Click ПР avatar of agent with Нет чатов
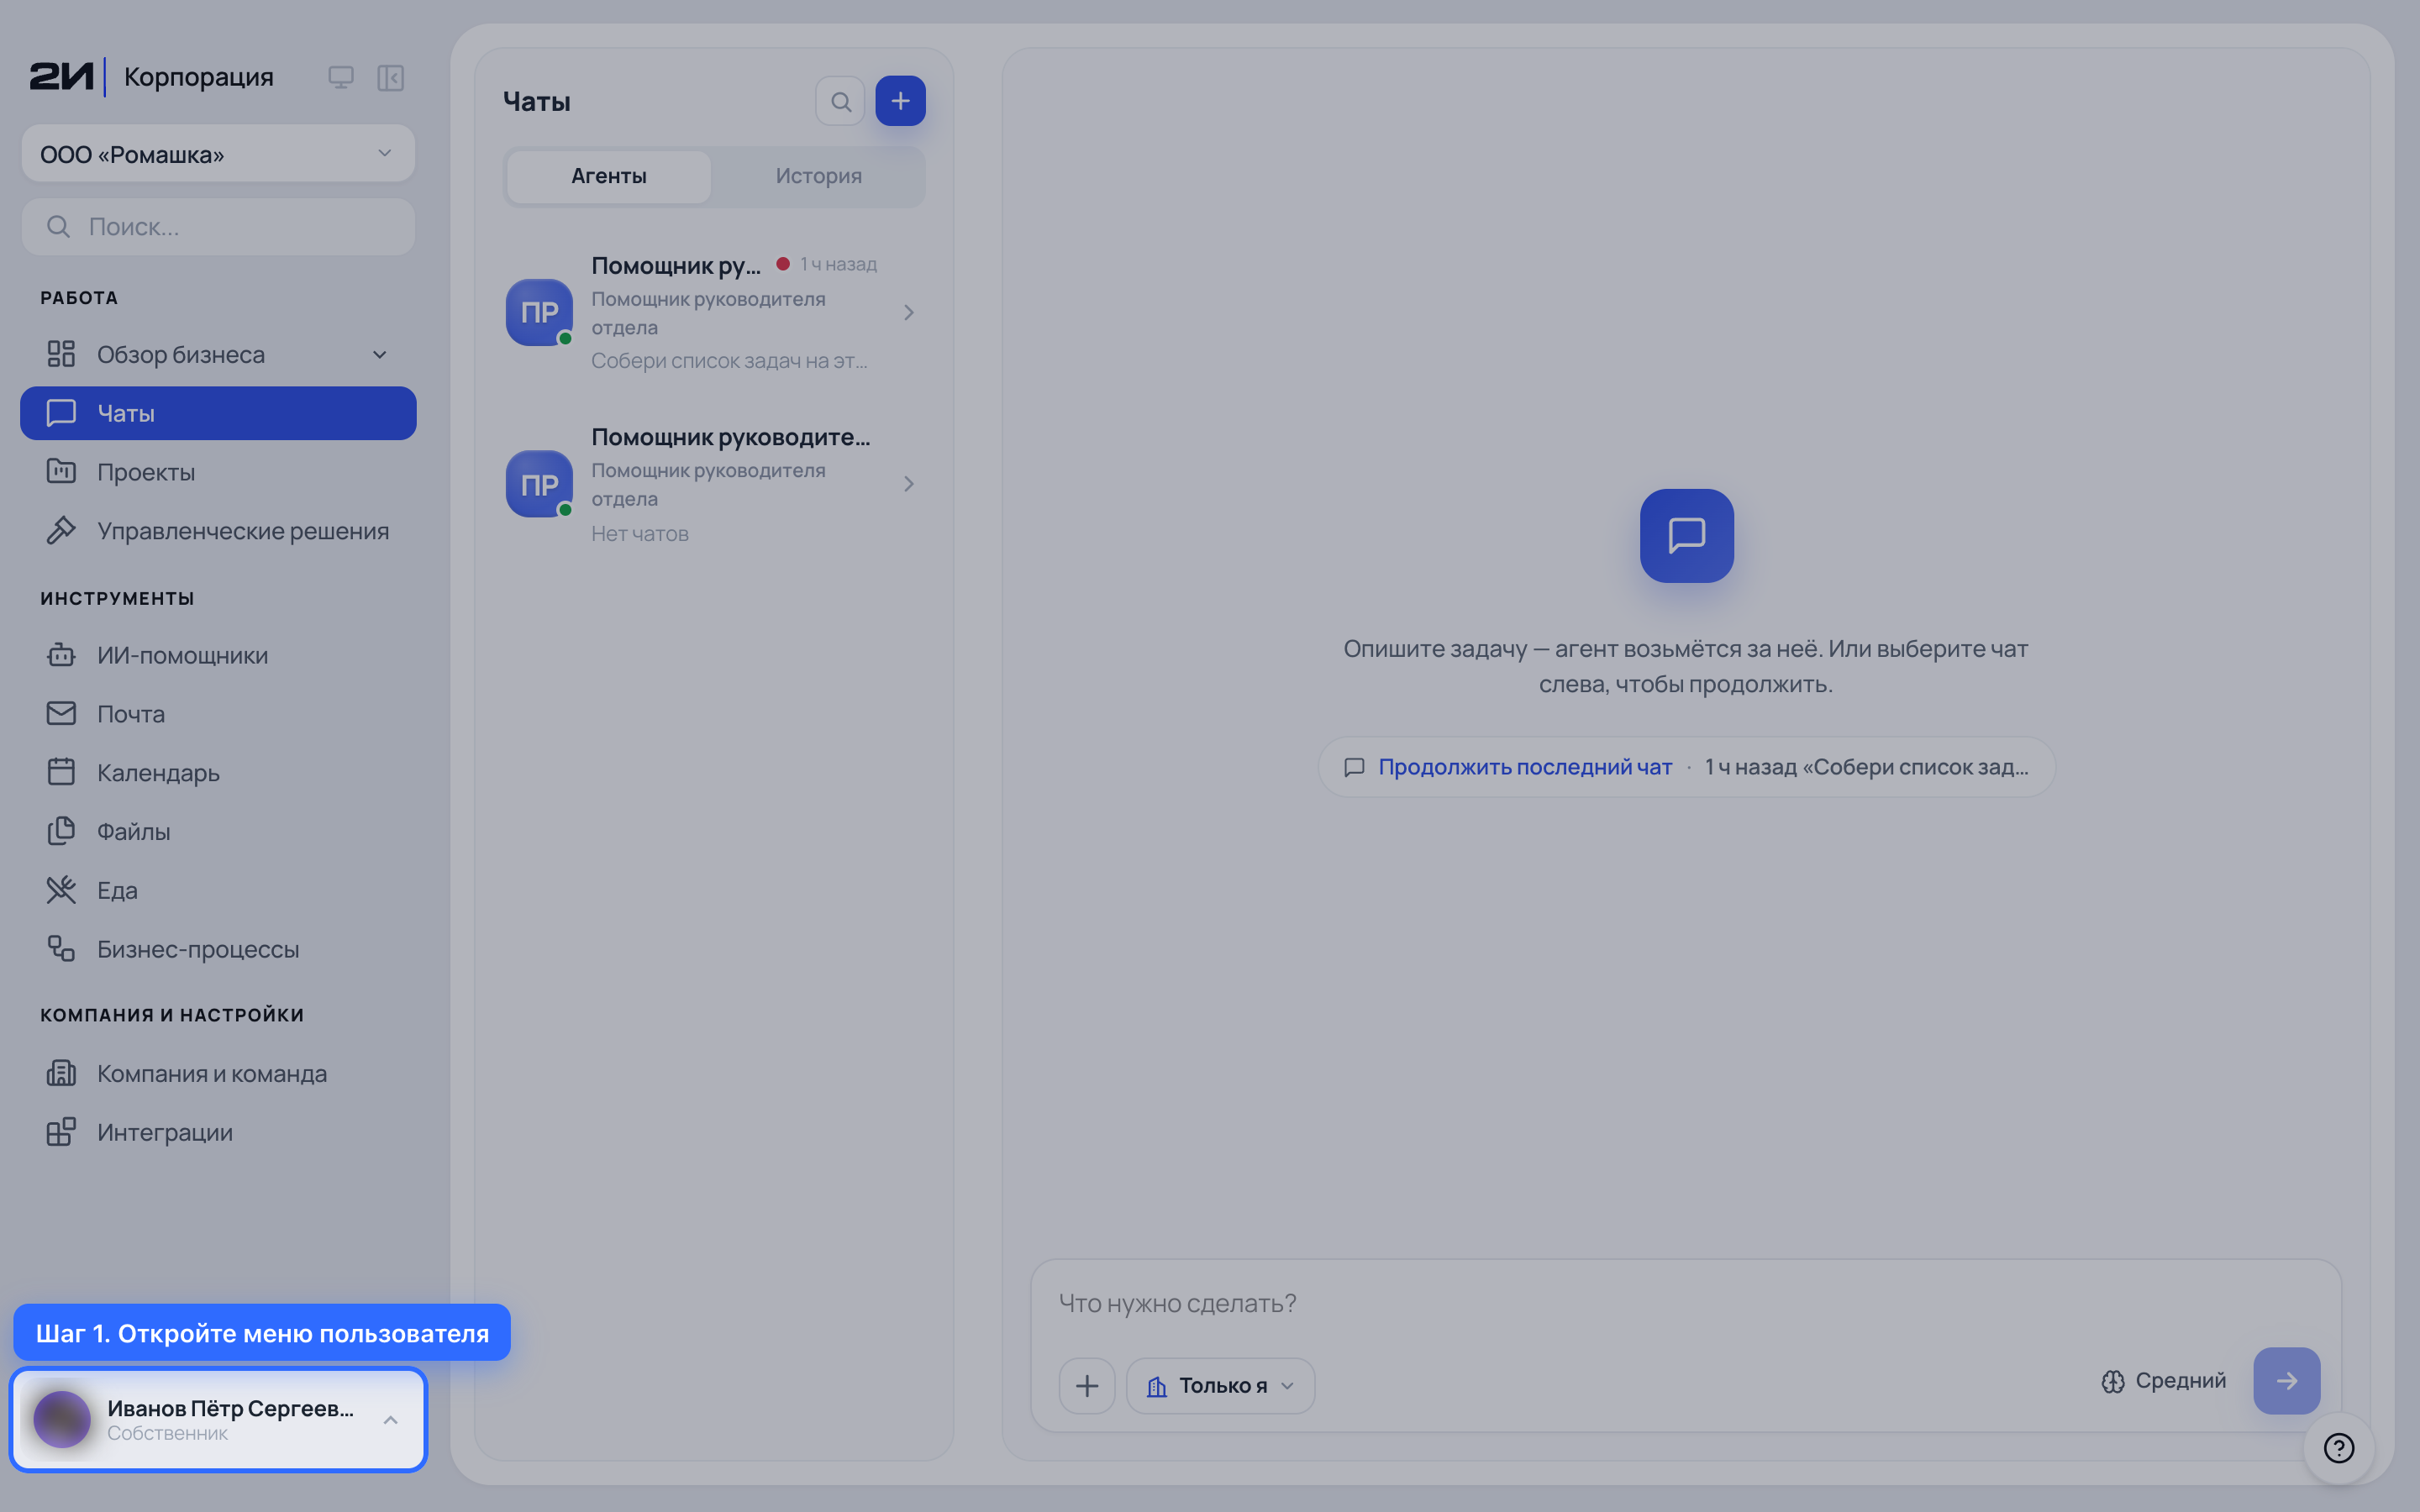The height and width of the screenshot is (1512, 2420). tap(539, 484)
